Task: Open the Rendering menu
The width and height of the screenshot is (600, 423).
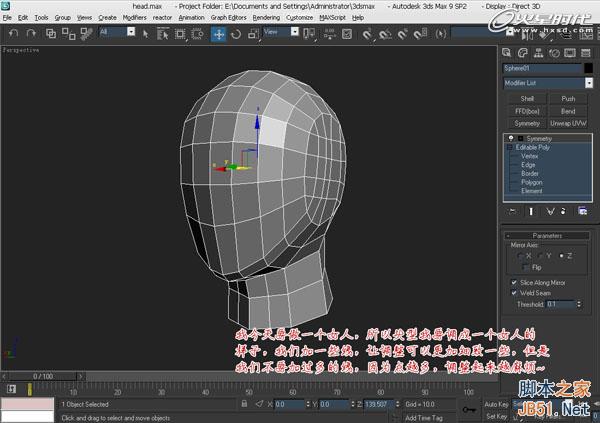Action: point(266,18)
